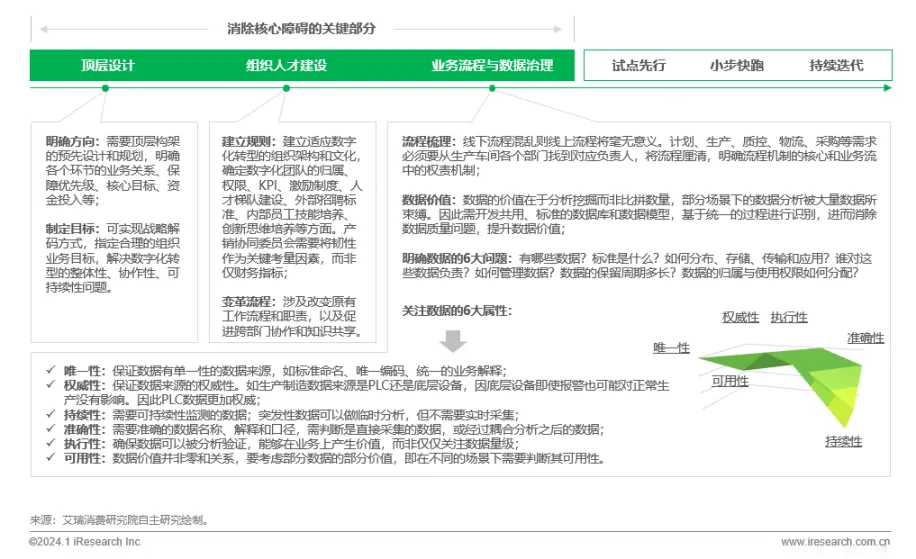Click the 变革流程: paragraph heading

coord(249,302)
